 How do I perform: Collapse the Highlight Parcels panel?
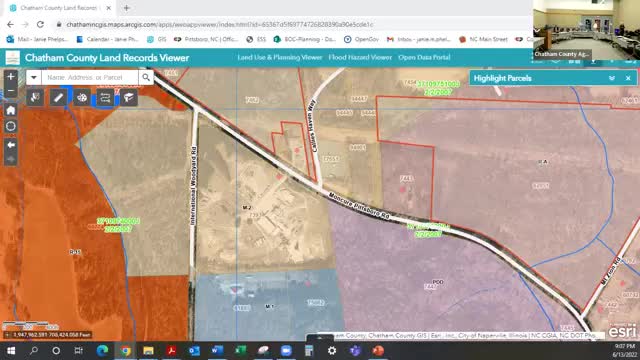coord(611,78)
